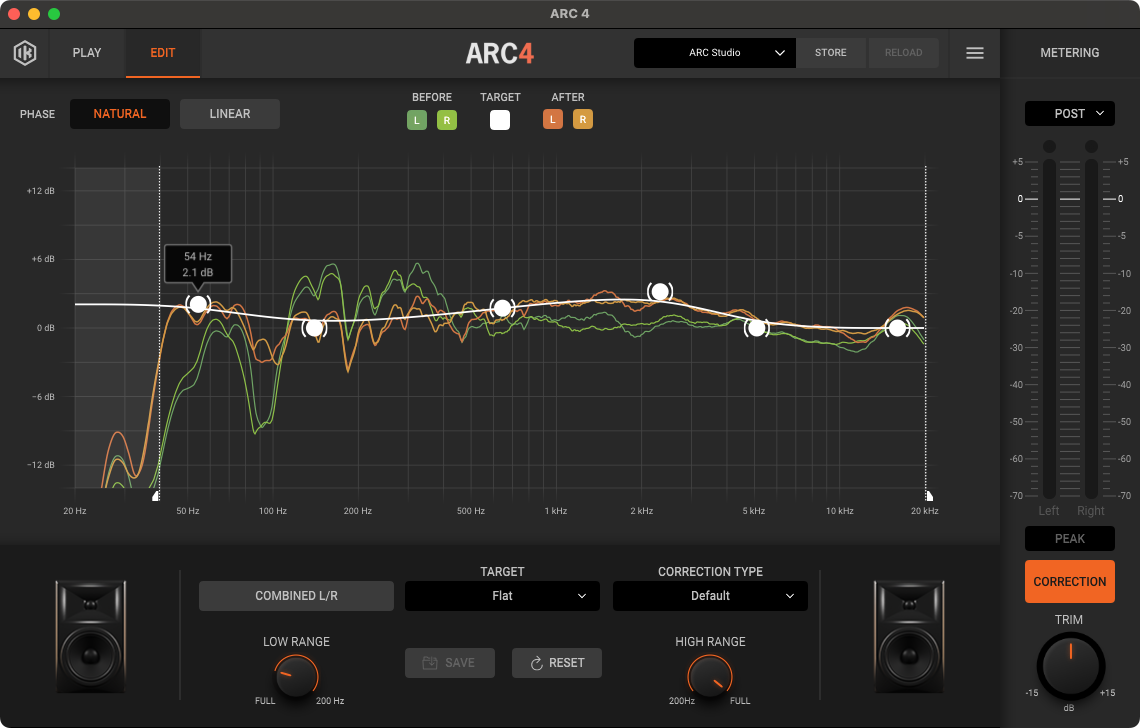Image resolution: width=1140 pixels, height=728 pixels.
Task: Click the RESET button
Action: [557, 663]
